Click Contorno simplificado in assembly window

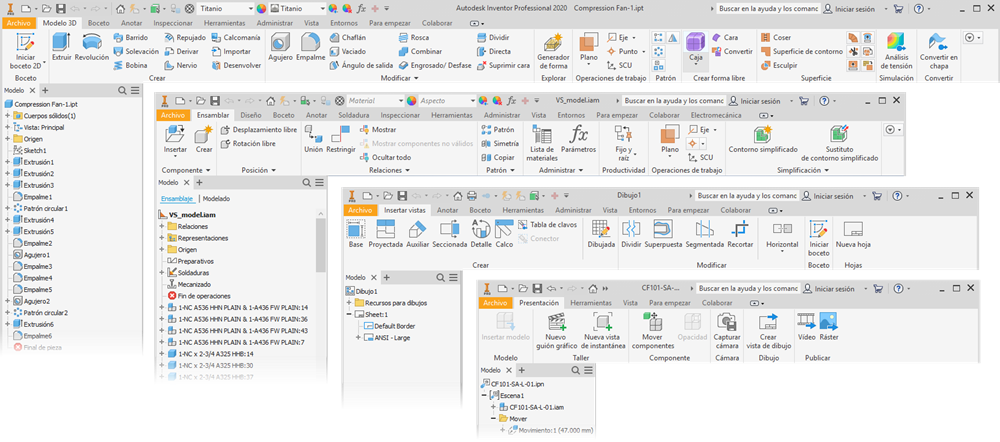pos(763,140)
